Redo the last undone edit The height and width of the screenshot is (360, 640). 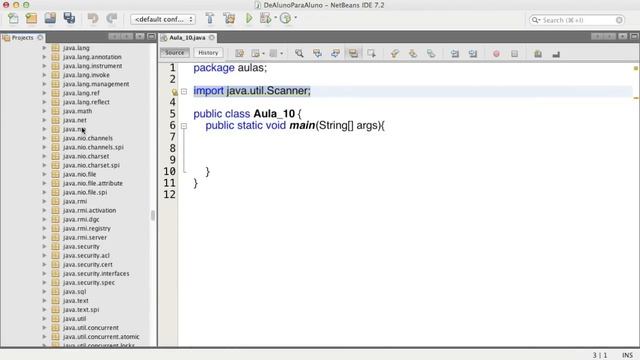[111, 18]
